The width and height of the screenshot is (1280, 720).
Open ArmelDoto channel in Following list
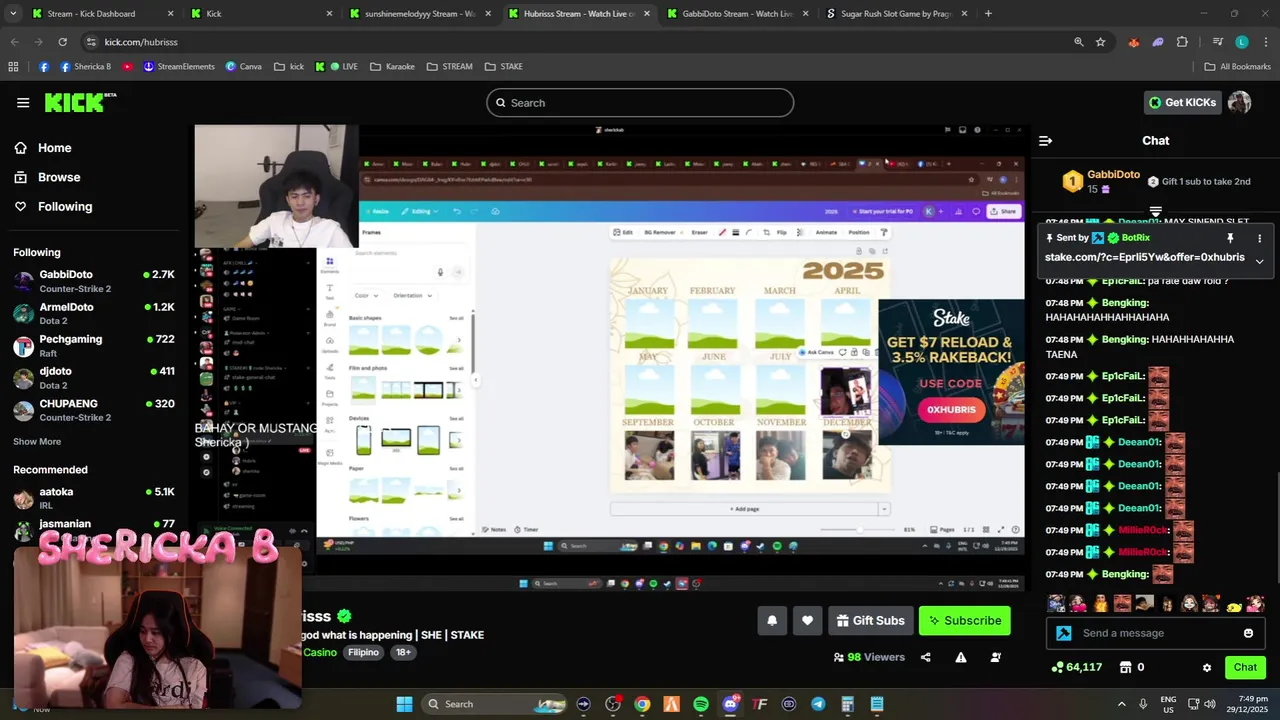pyautogui.click(x=94, y=314)
